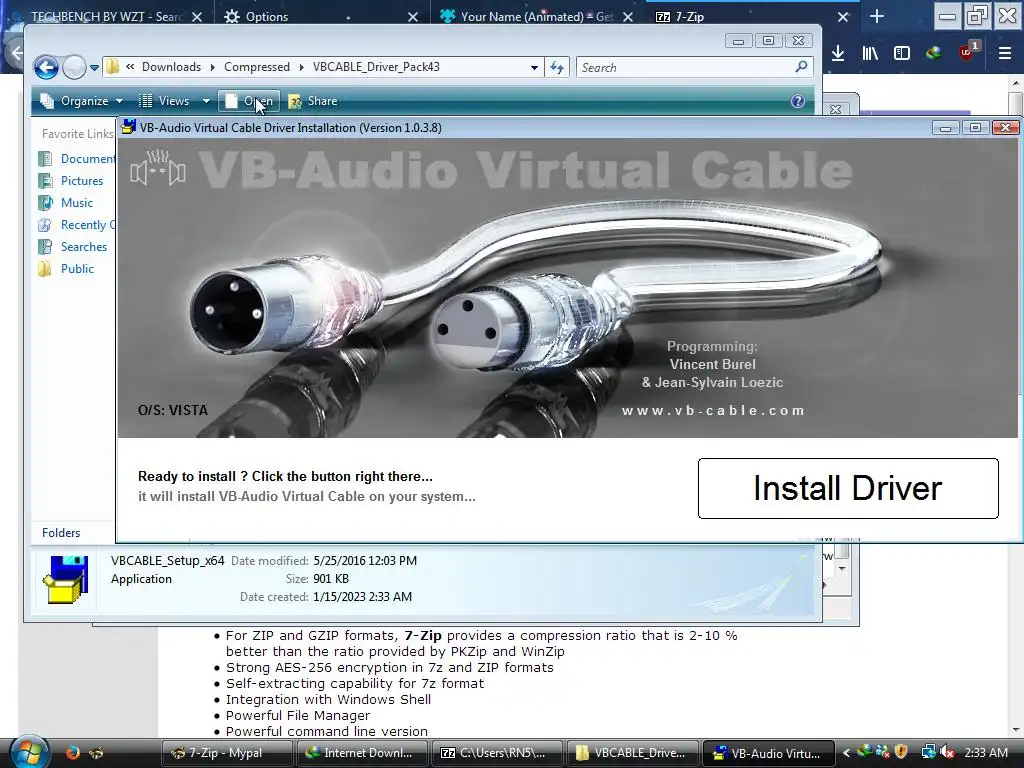Switch to 7-Zip - Mypal taskbar button
The width and height of the screenshot is (1024, 768).
226,753
